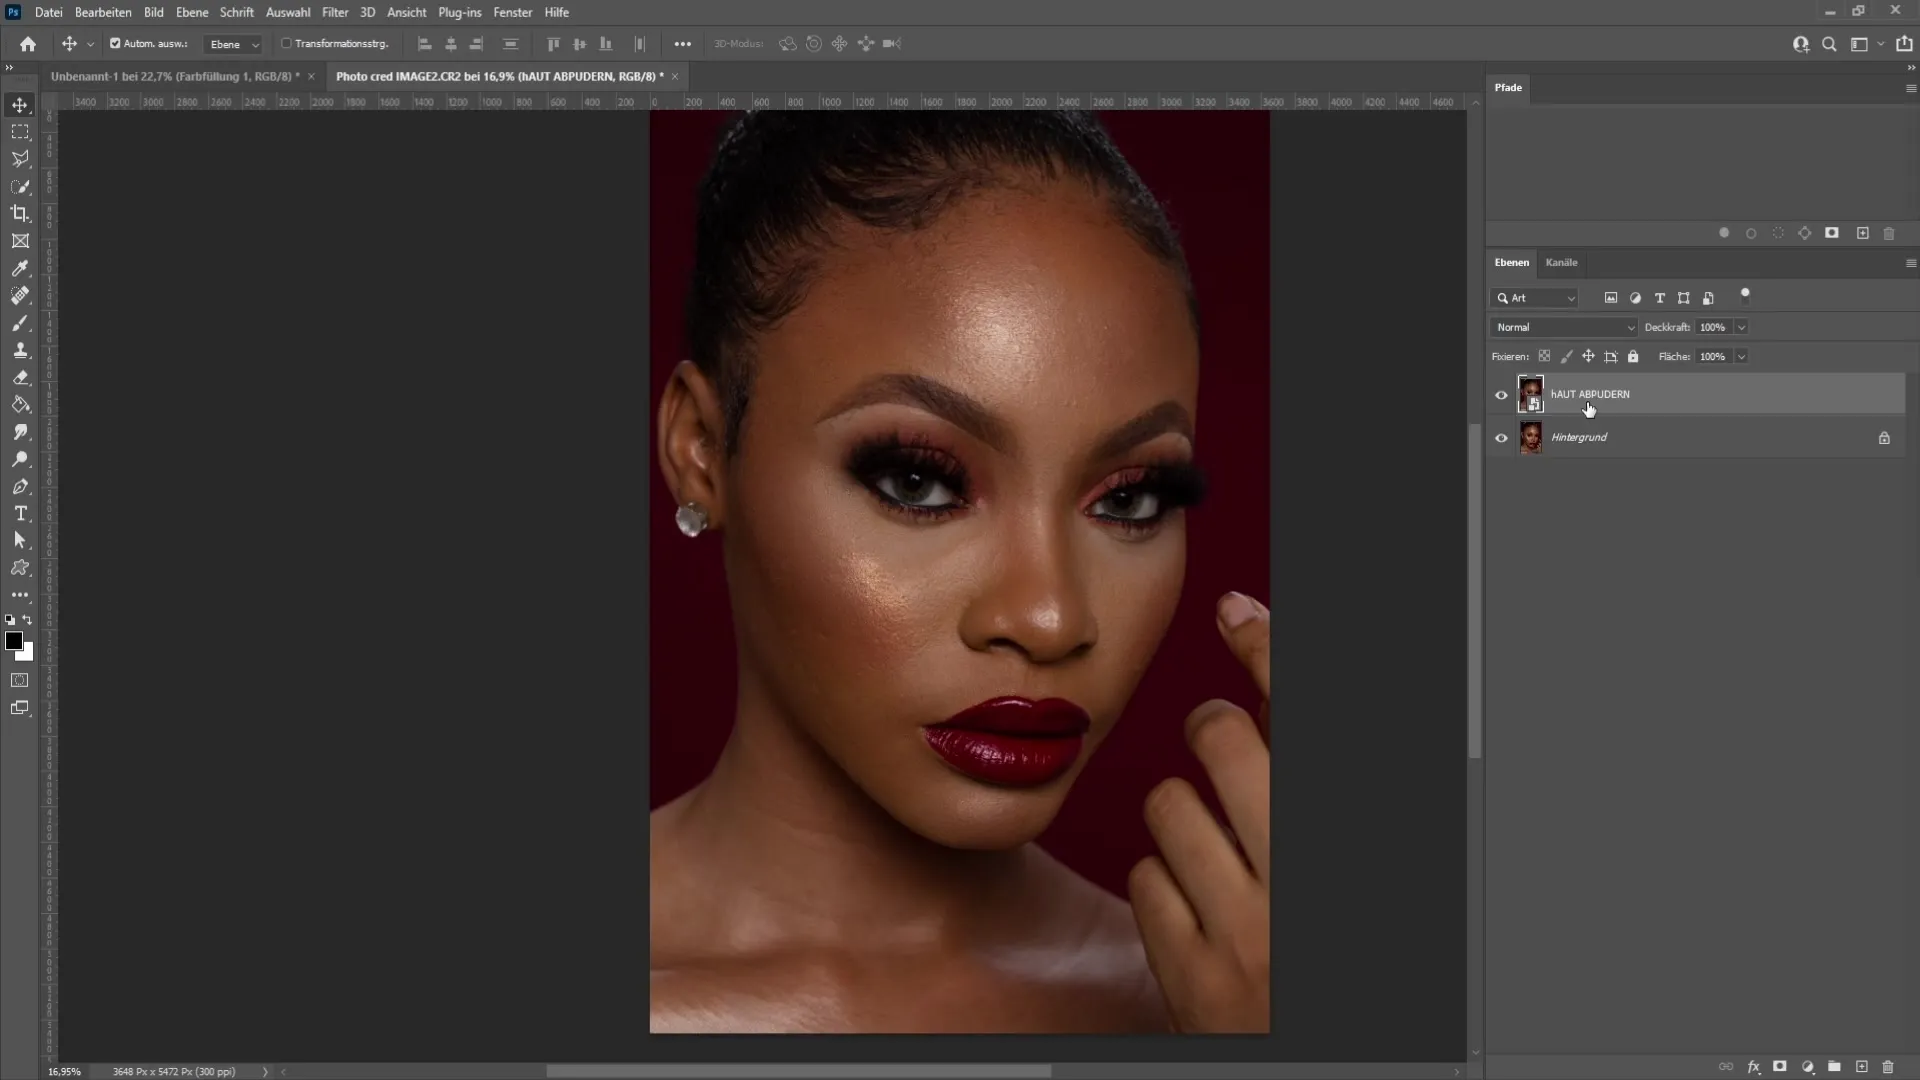Viewport: 1920px width, 1080px height.
Task: Select the Crop tool
Action: pos(20,214)
